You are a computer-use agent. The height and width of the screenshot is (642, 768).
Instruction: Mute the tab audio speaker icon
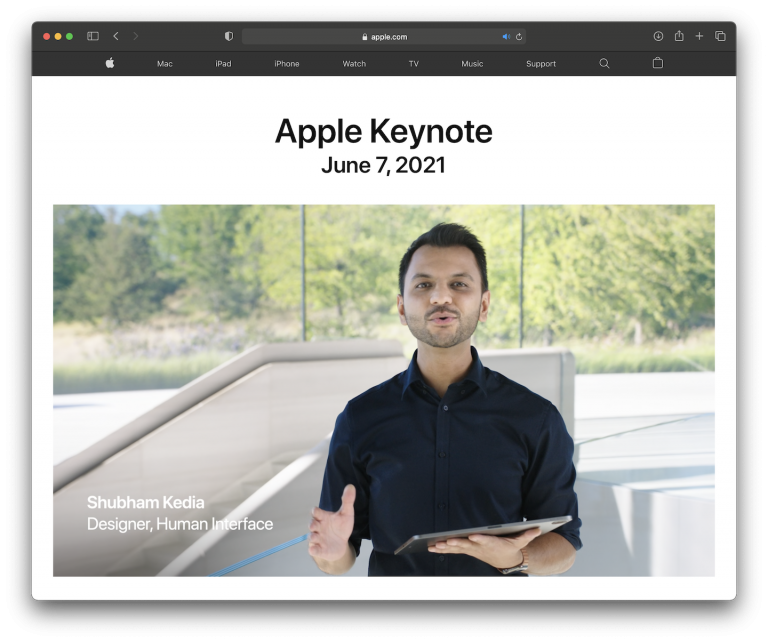[x=506, y=37]
